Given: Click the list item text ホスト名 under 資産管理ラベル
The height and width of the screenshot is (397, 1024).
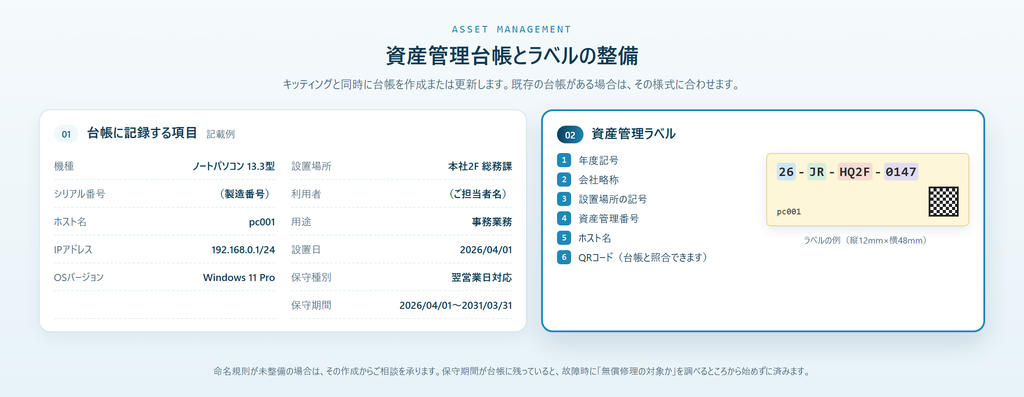Looking at the screenshot, I should click(x=594, y=238).
